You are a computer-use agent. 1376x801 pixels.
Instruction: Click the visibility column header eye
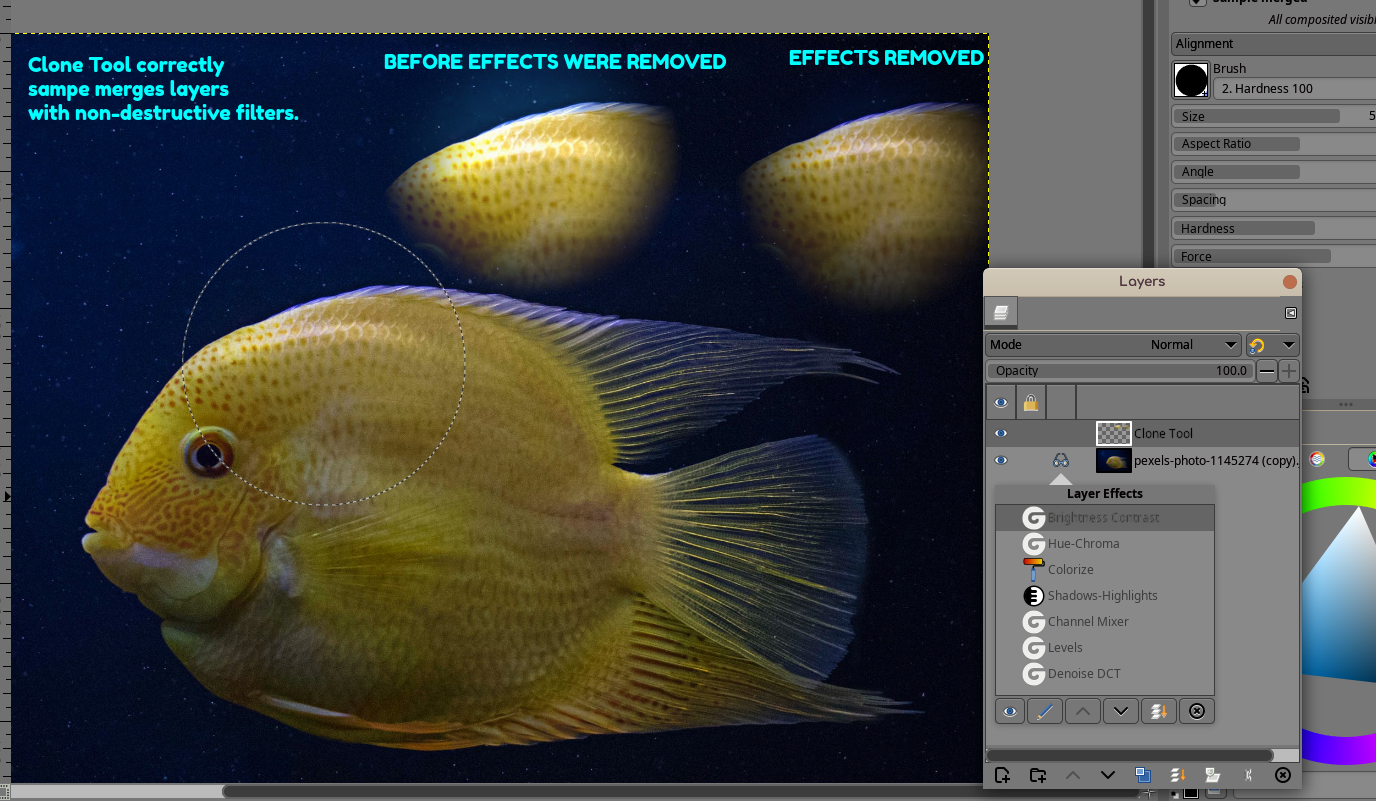pos(1001,403)
